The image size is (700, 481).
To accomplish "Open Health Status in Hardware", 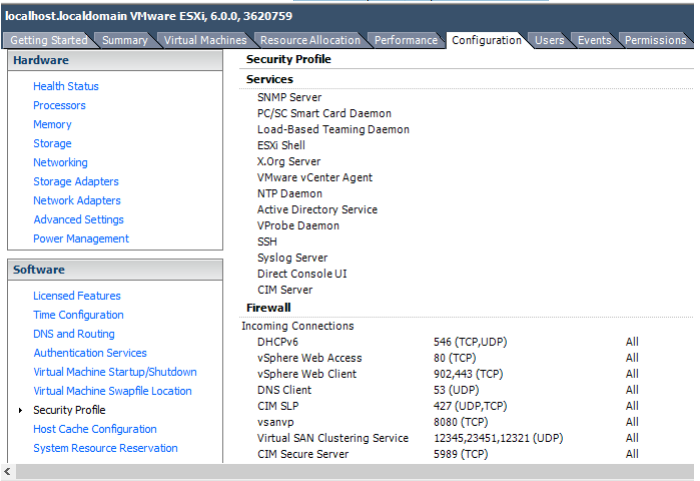I will pyautogui.click(x=66, y=86).
